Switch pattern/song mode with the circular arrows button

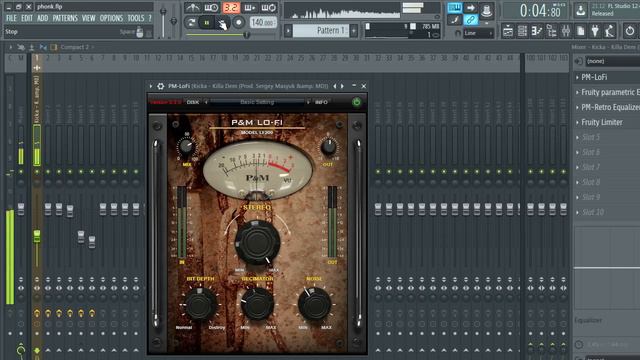coord(191,22)
